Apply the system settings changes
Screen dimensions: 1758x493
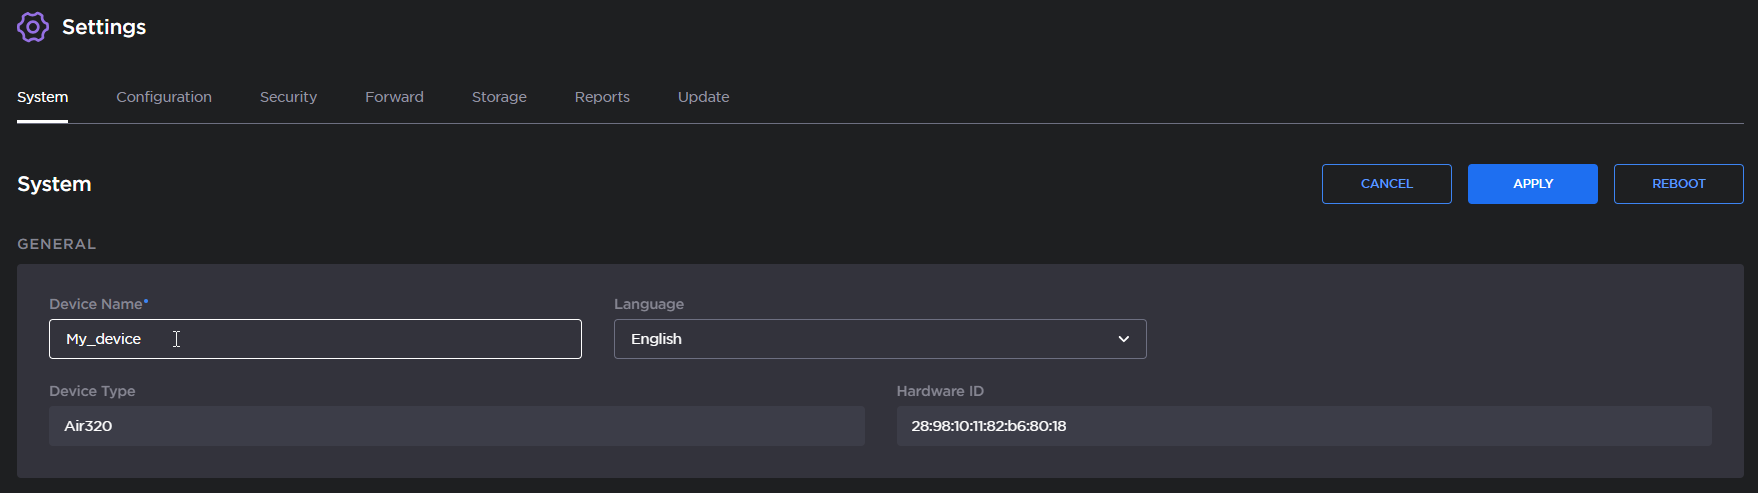(1532, 184)
